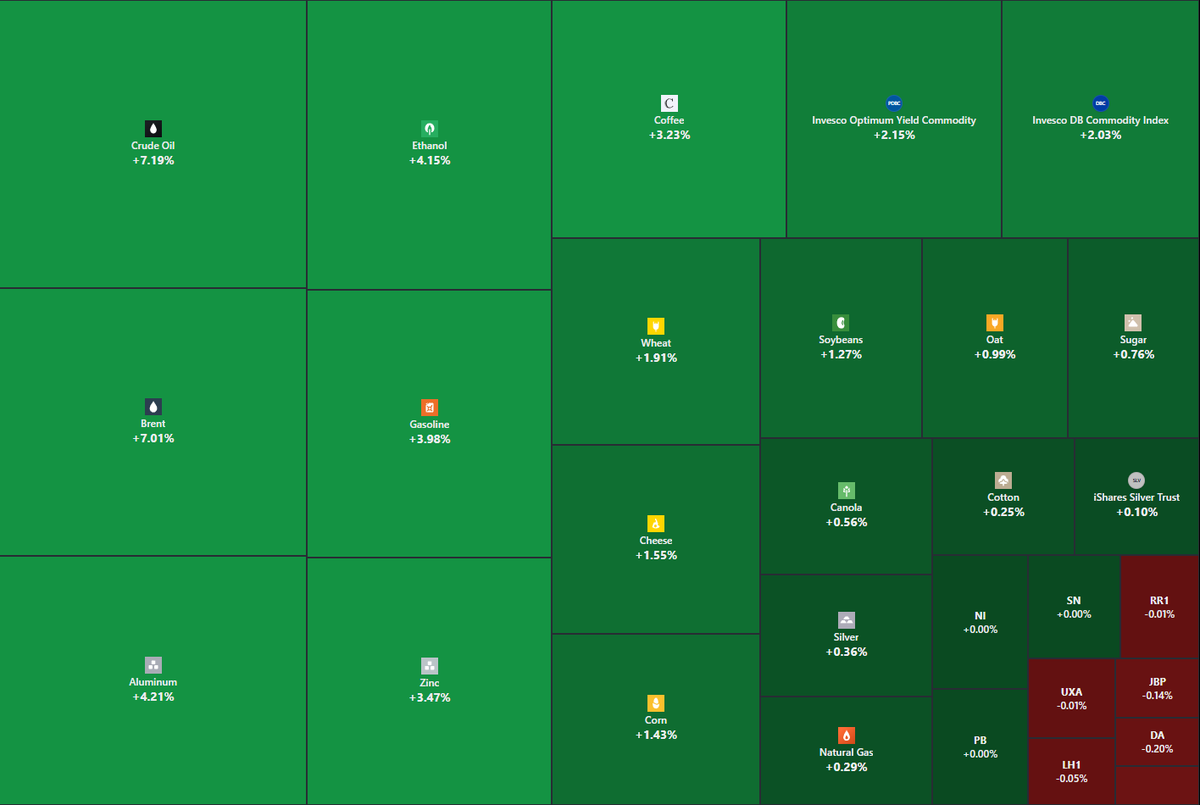Select the Sugar +0.76% value

[x=1133, y=355]
